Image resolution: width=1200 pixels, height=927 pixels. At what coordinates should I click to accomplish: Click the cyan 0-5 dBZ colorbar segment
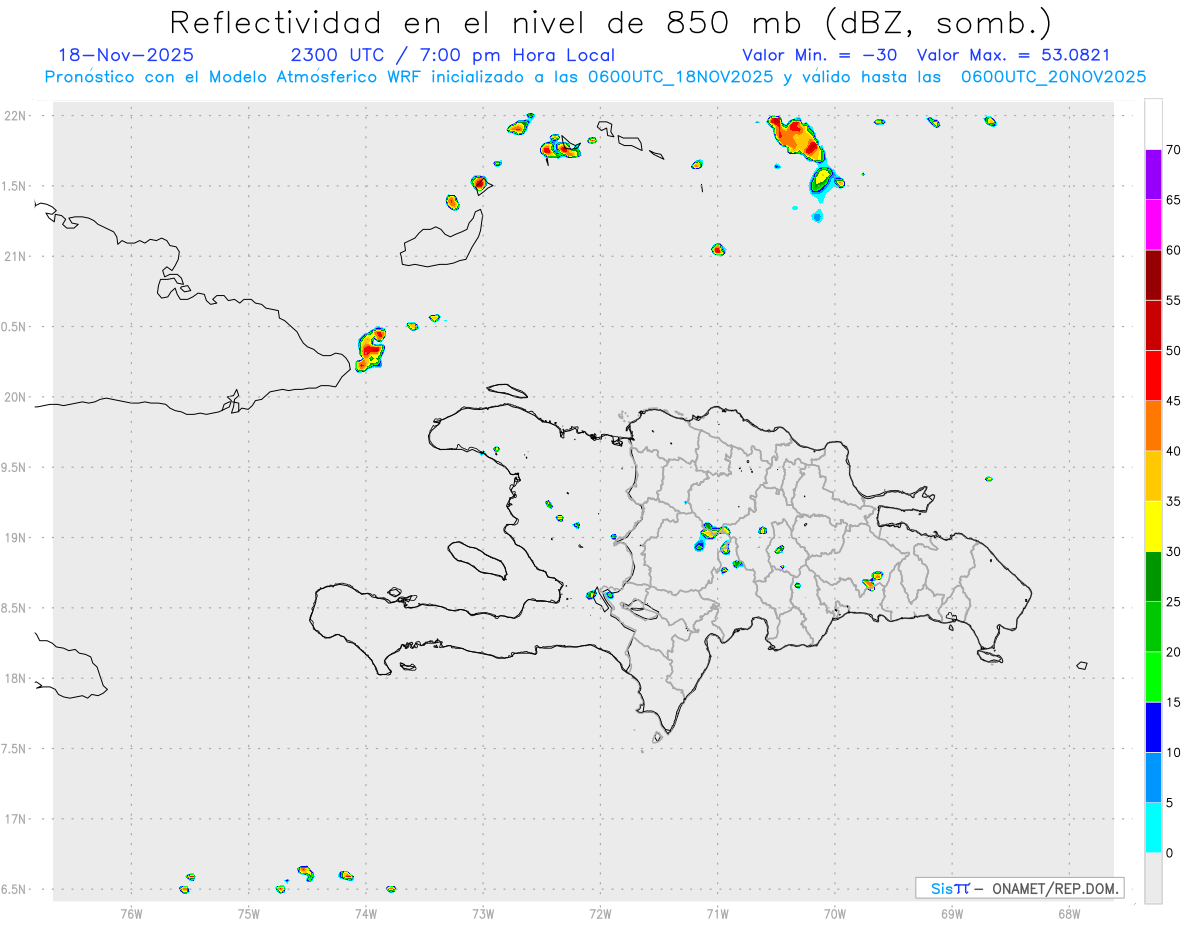[1153, 828]
